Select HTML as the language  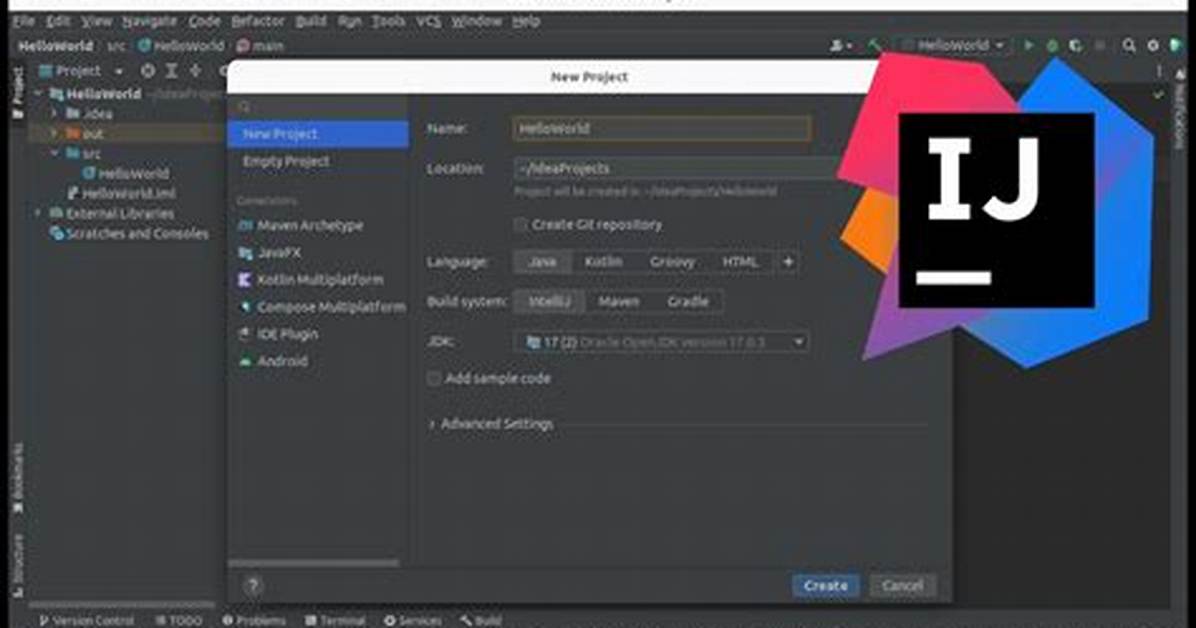740,262
